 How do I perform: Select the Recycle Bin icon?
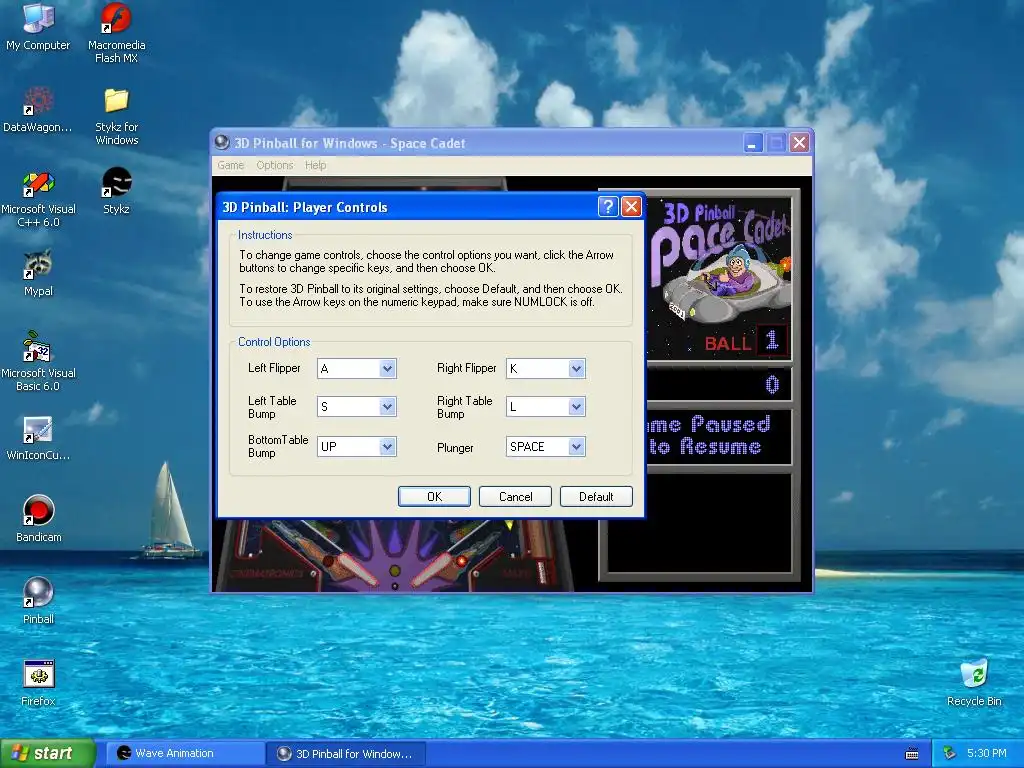(x=974, y=683)
